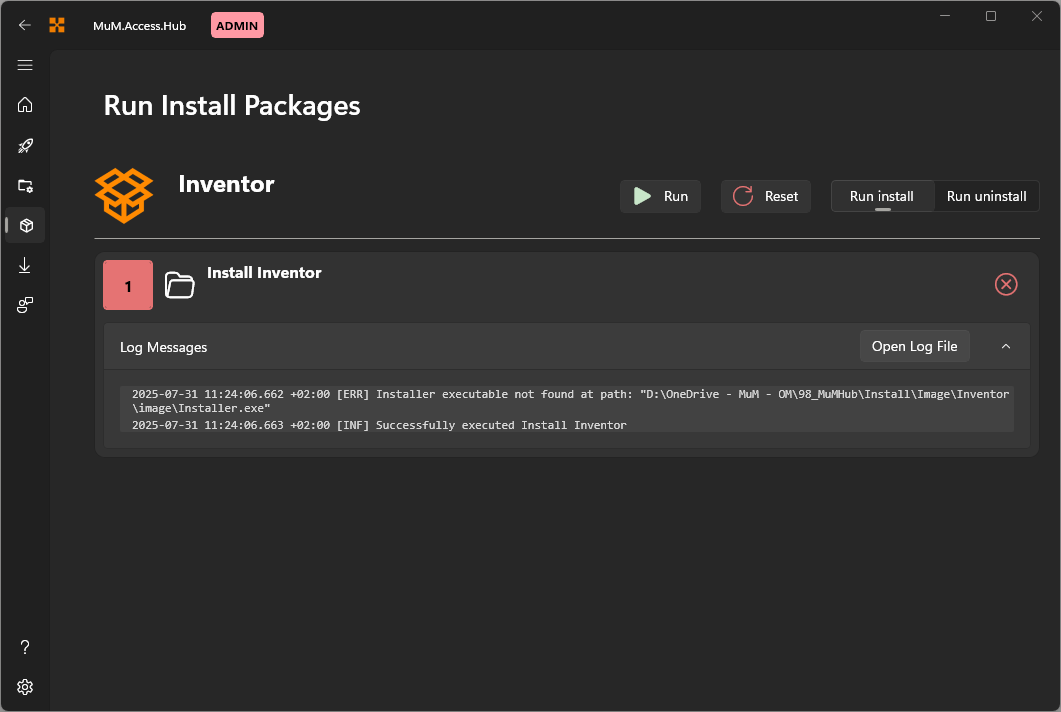The image size is (1061, 712).
Task: Click the orange Inventor package icon
Action: 124,196
